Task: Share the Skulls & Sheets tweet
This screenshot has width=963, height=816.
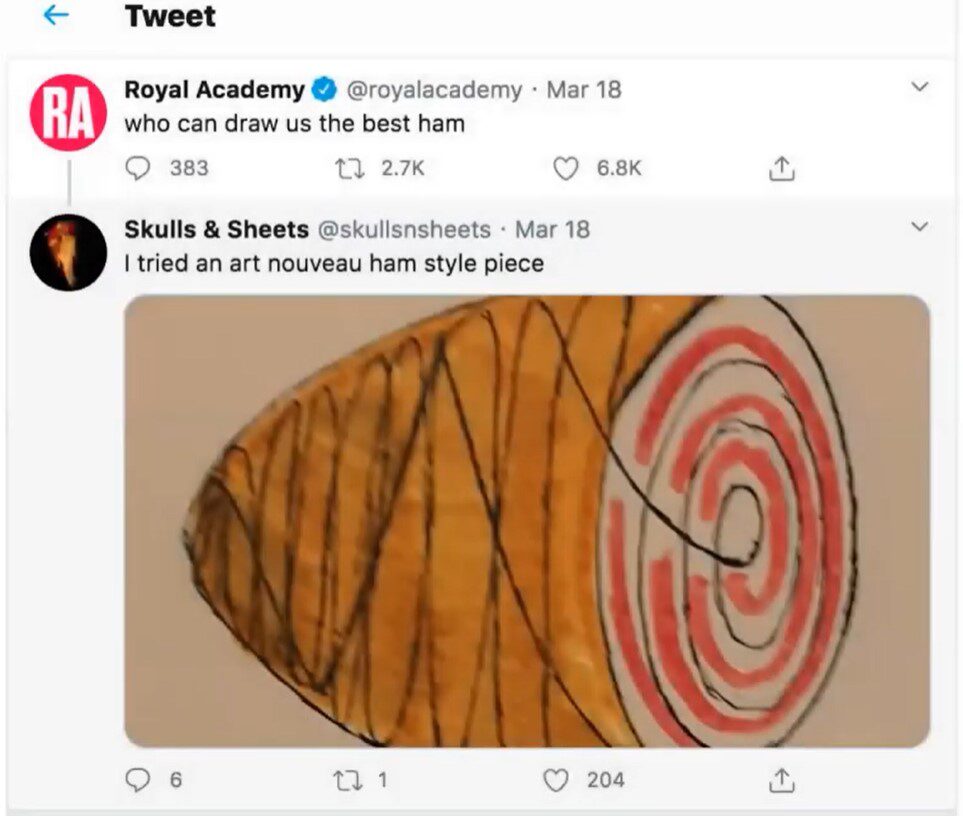Action: point(782,779)
